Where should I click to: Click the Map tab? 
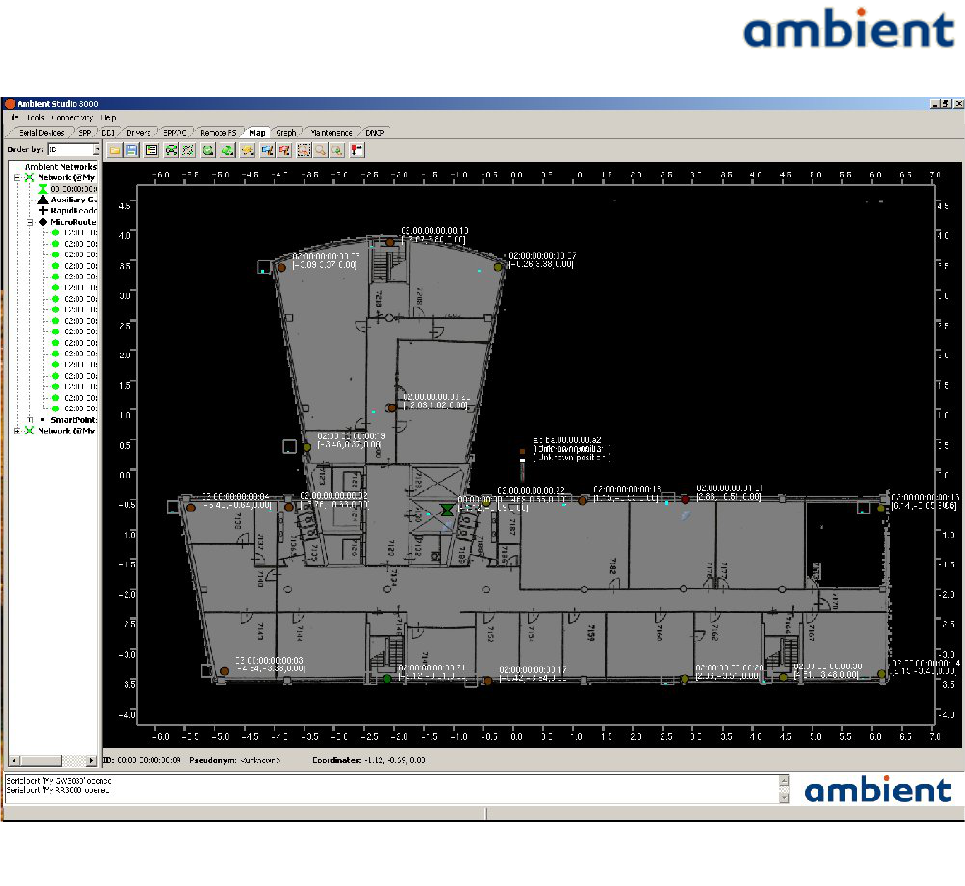tap(257, 133)
